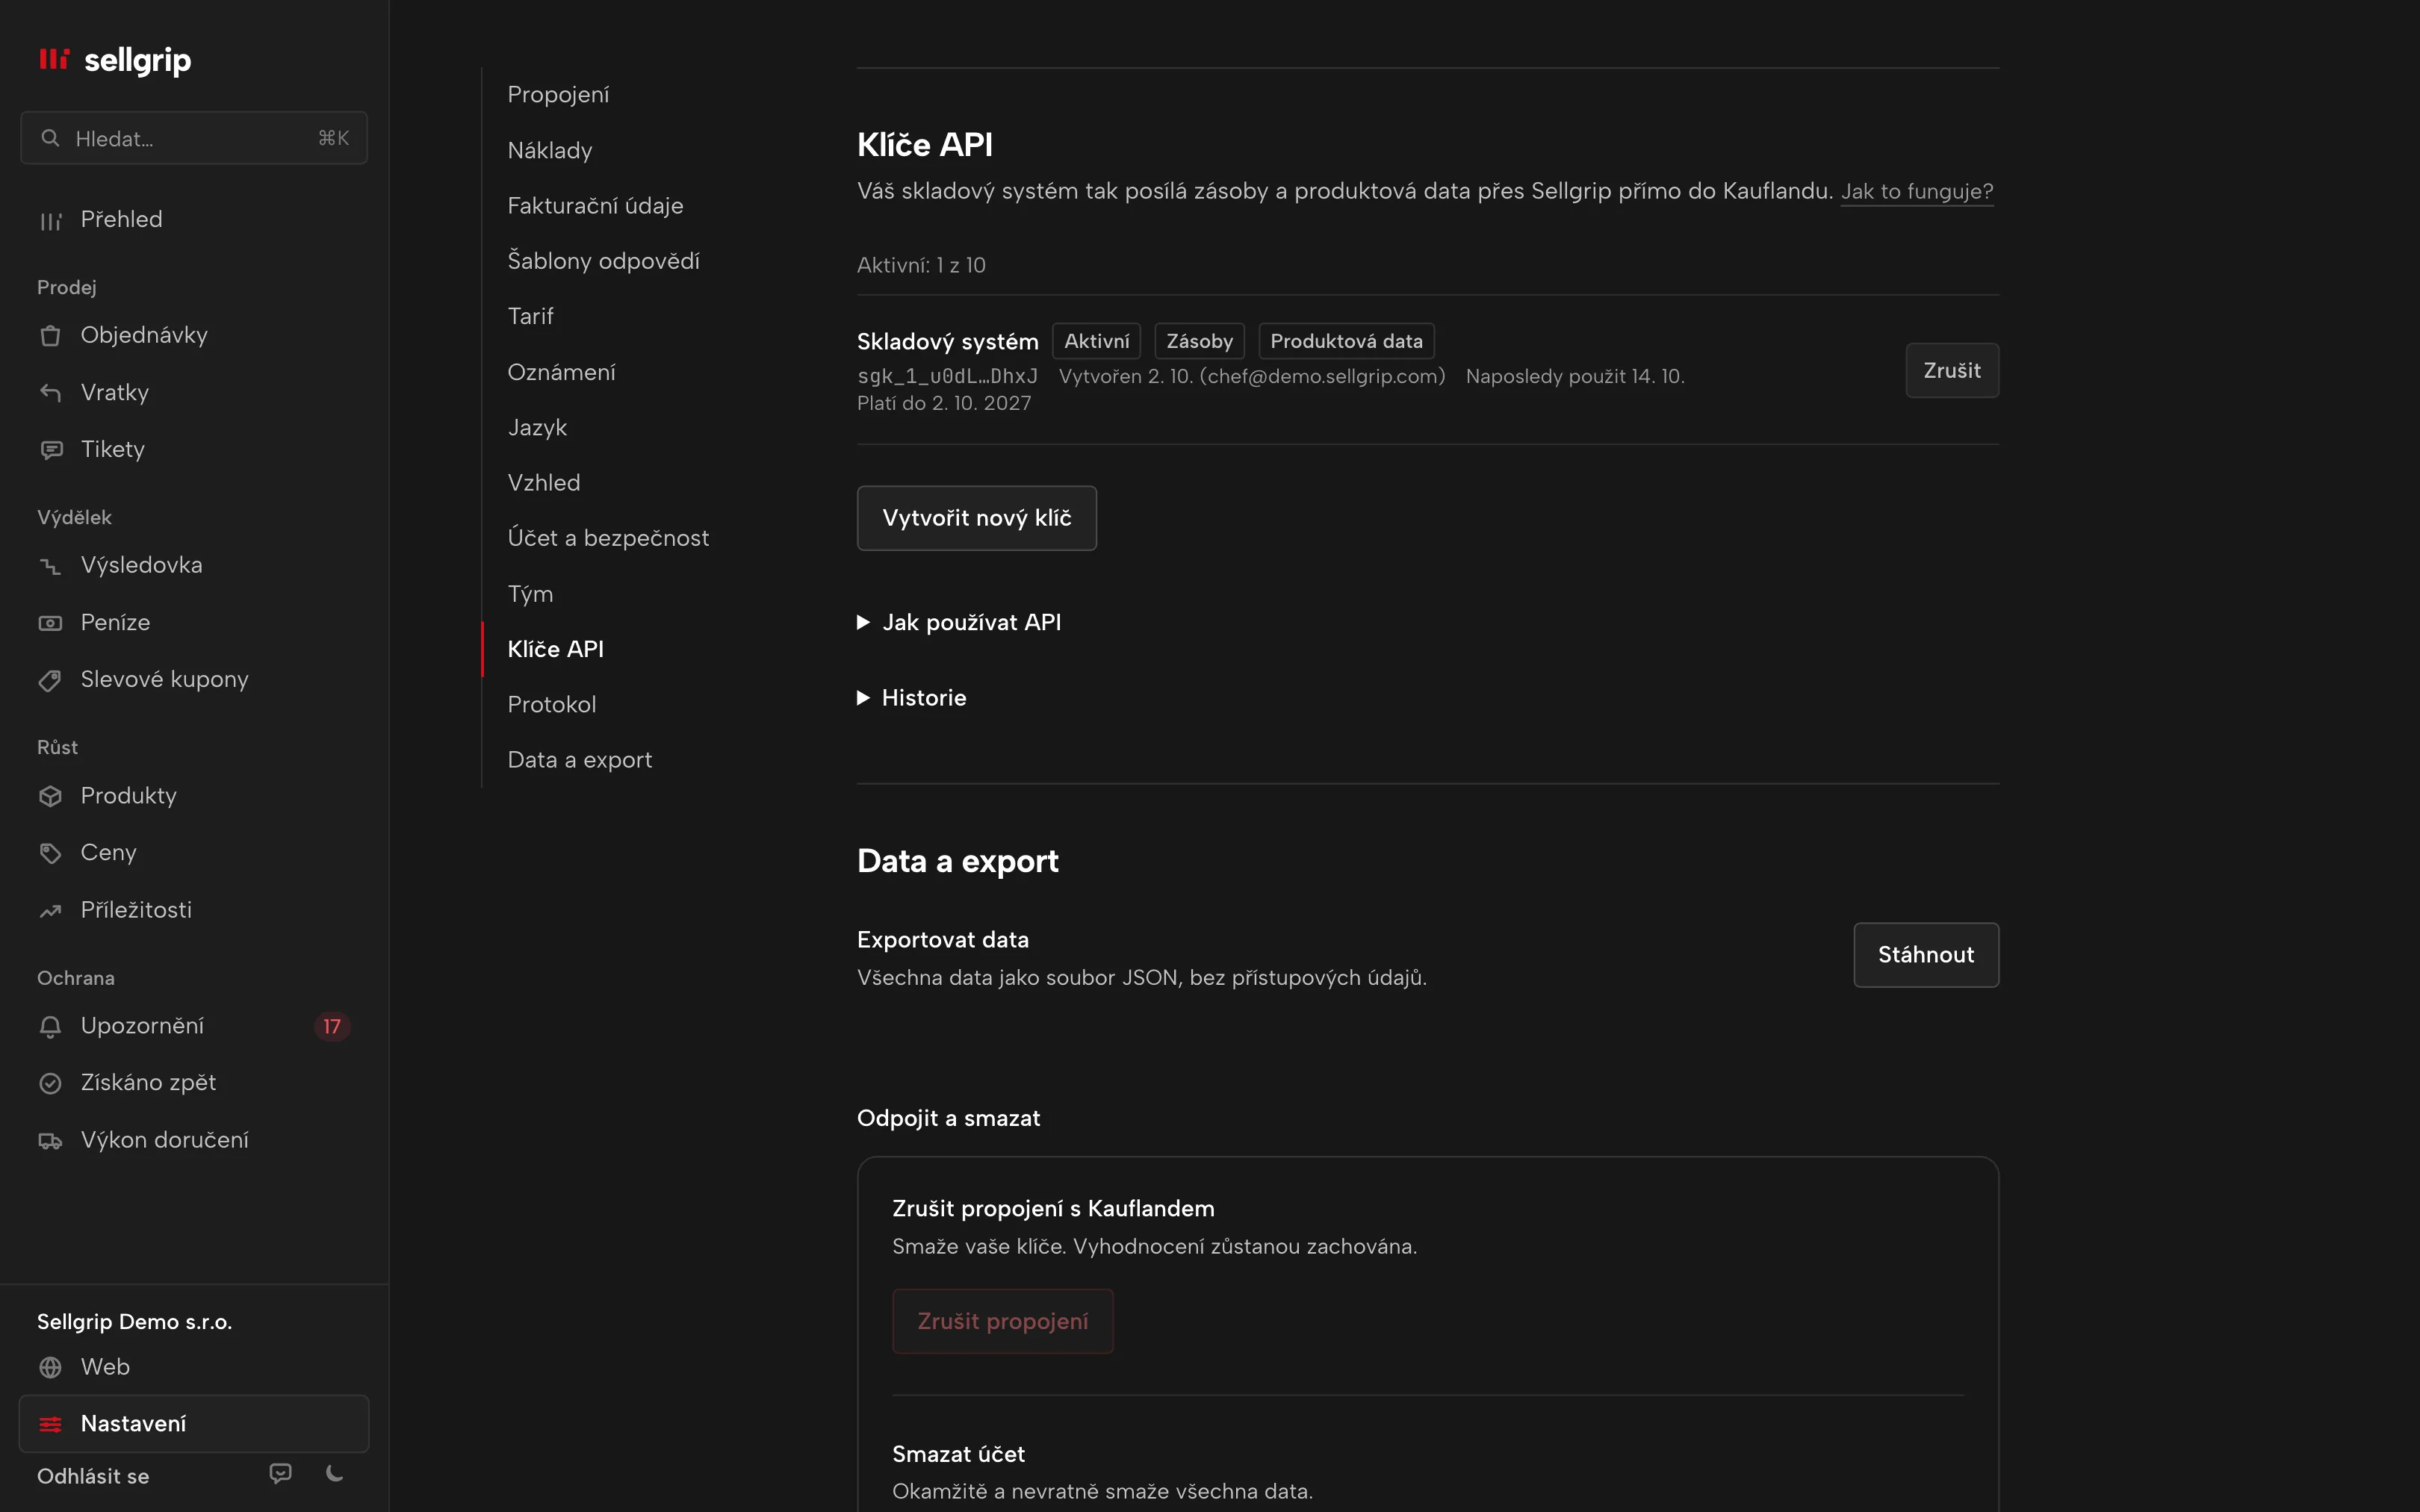Open Upozornění via its bell icon
Screen dimensions: 2420x1512
click(x=50, y=1027)
